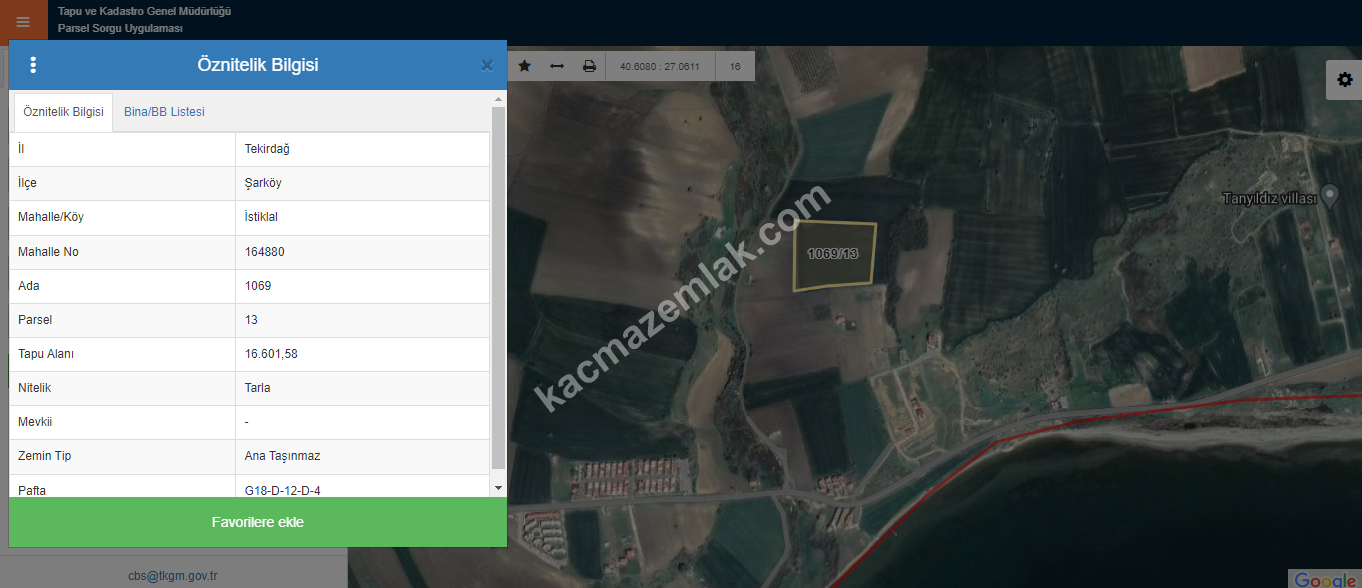This screenshot has width=1362, height=588.
Task: Open the cbs@tkgm.gov.tr email link
Action: pyautogui.click(x=173, y=576)
